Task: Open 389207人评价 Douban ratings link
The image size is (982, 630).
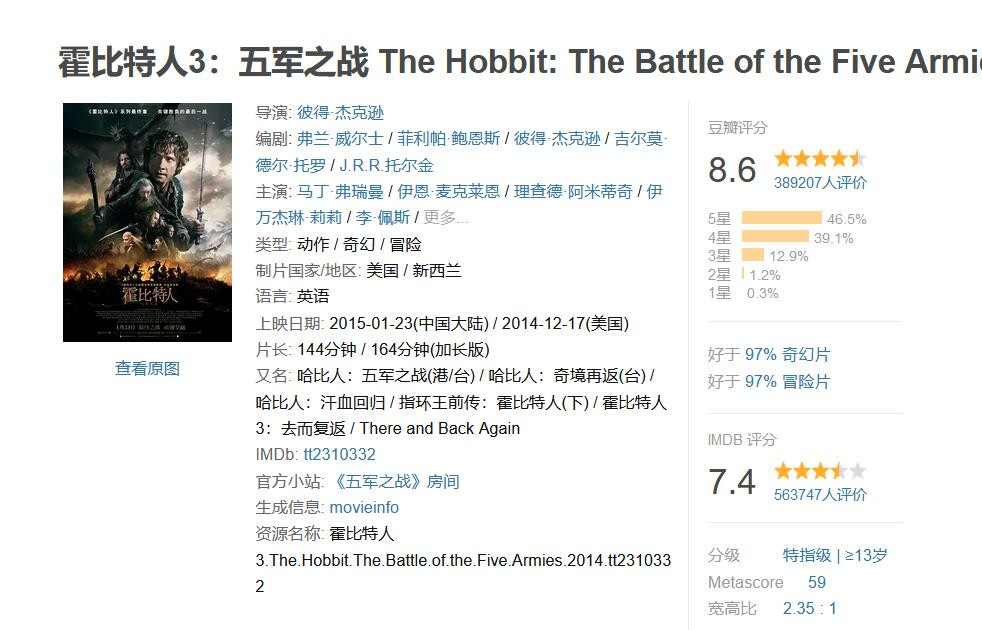Action: (x=820, y=183)
